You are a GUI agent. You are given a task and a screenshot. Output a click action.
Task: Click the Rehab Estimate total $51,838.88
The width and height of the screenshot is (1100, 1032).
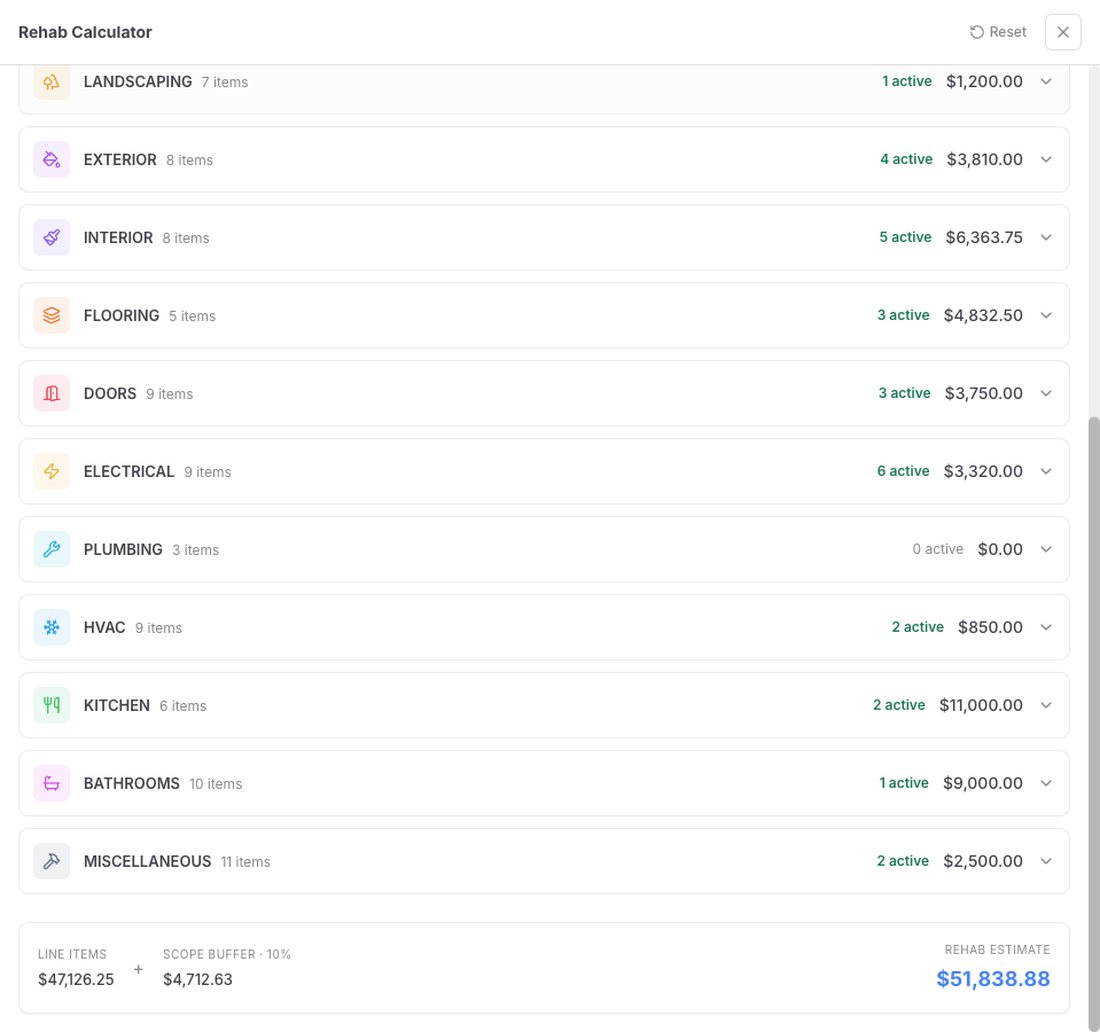coord(993,978)
